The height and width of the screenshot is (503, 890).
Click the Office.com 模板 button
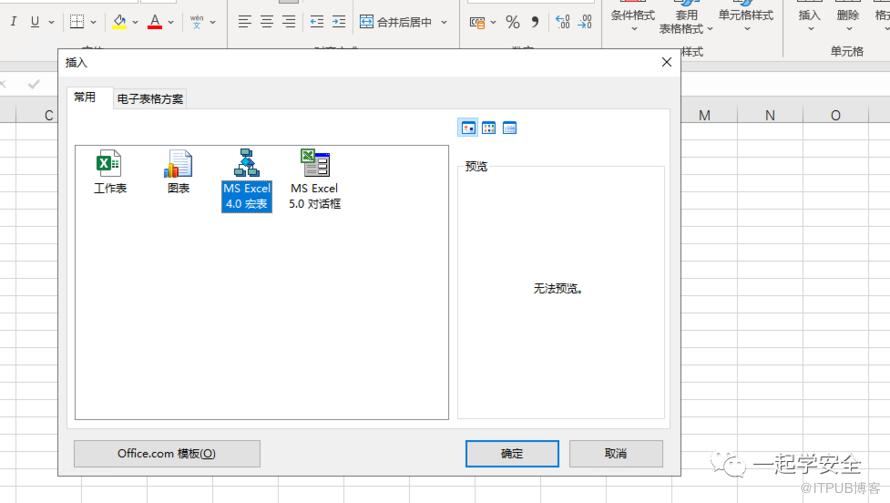point(167,454)
